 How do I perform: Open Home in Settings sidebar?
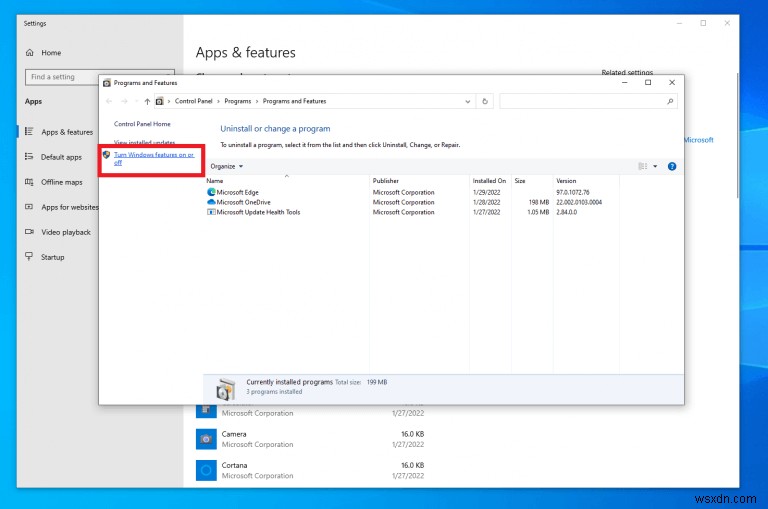coord(51,53)
